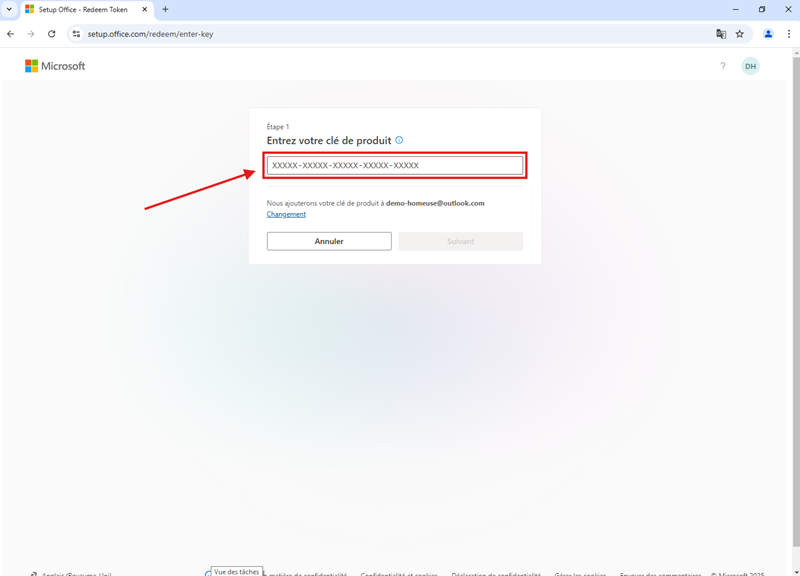Open the help question mark icon

click(x=723, y=66)
